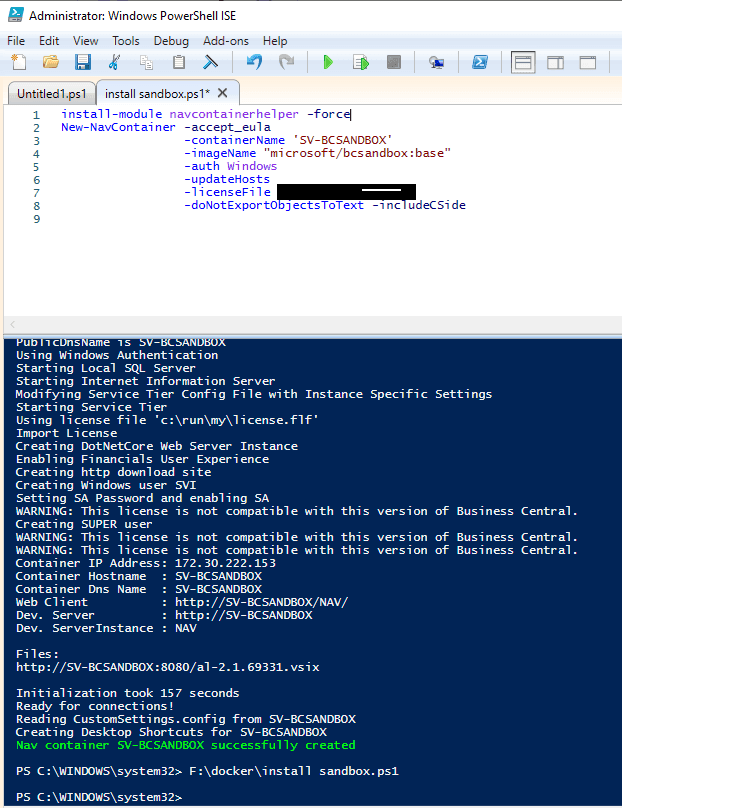Close the install sandbox.ps1 tab
The image size is (741, 808).
tap(223, 93)
